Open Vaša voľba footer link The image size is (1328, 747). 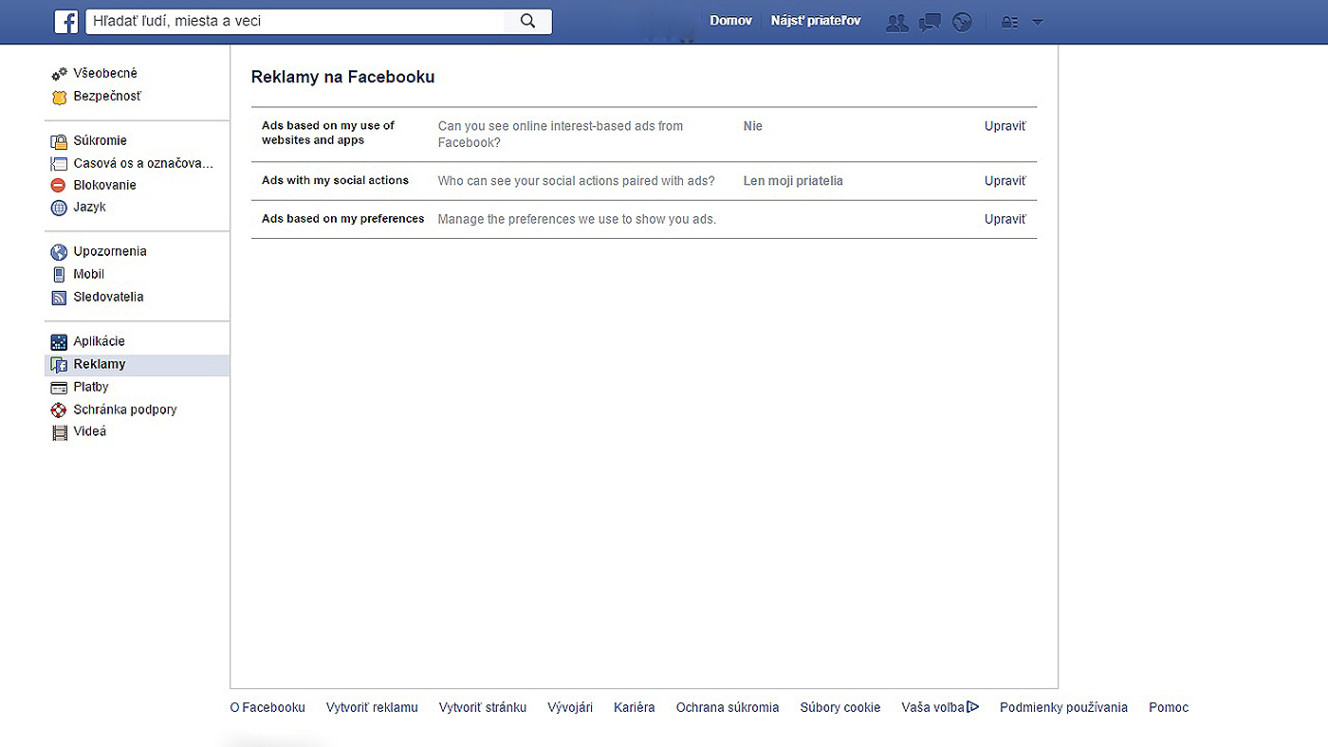tap(933, 707)
